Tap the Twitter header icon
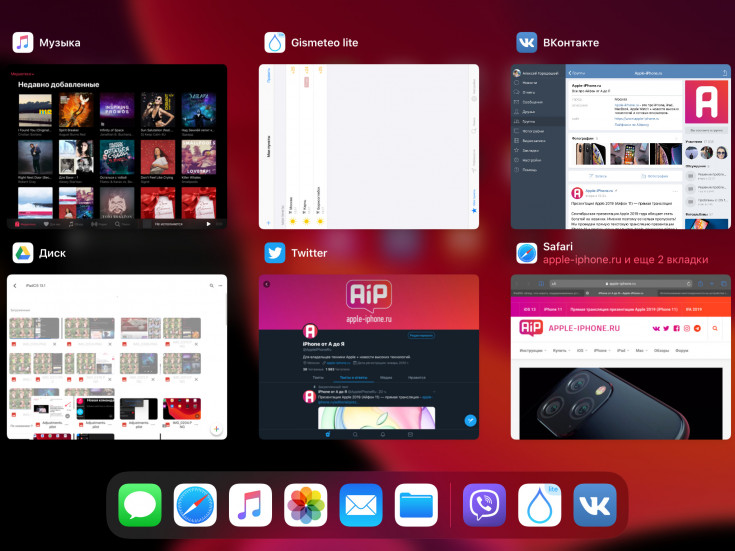 click(275, 253)
